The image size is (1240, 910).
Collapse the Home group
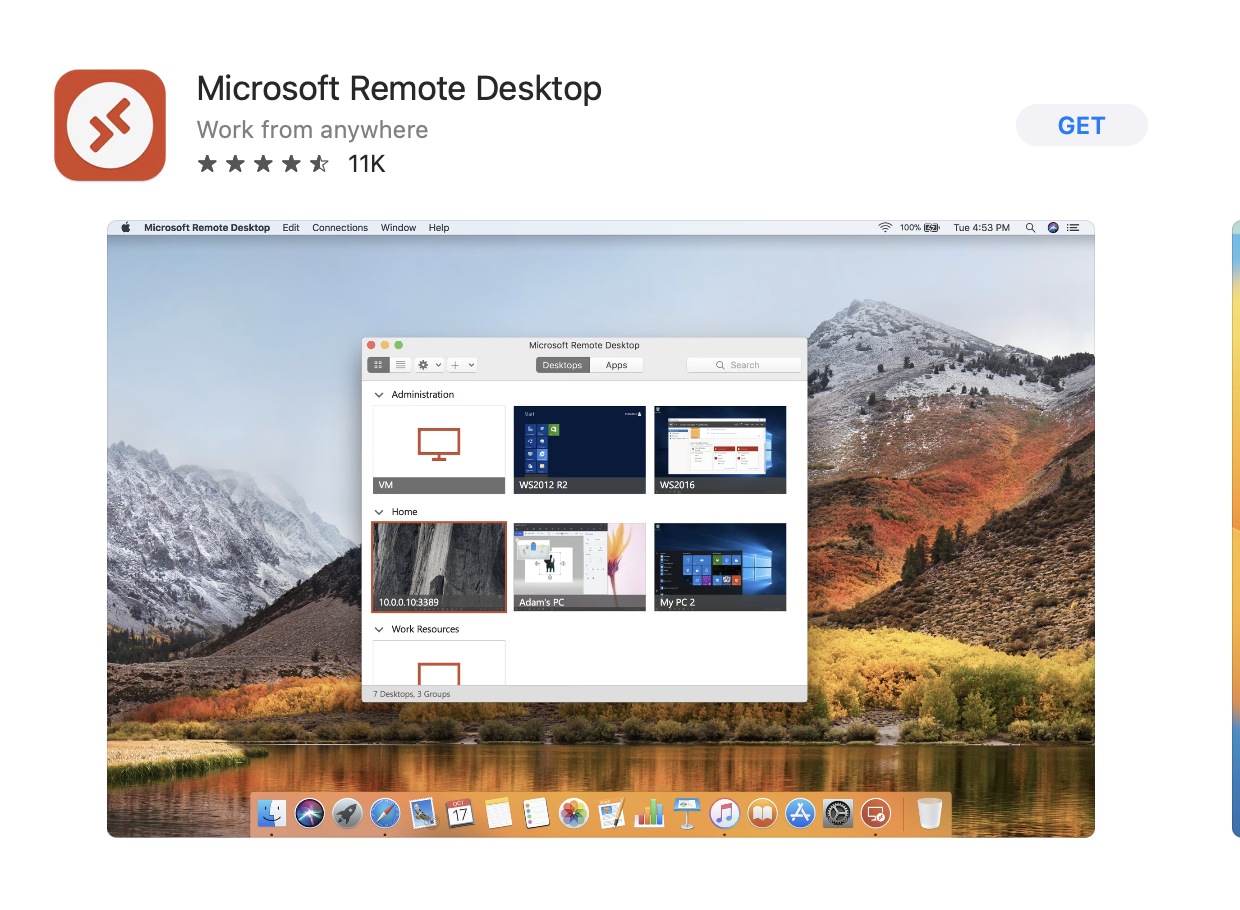click(379, 512)
